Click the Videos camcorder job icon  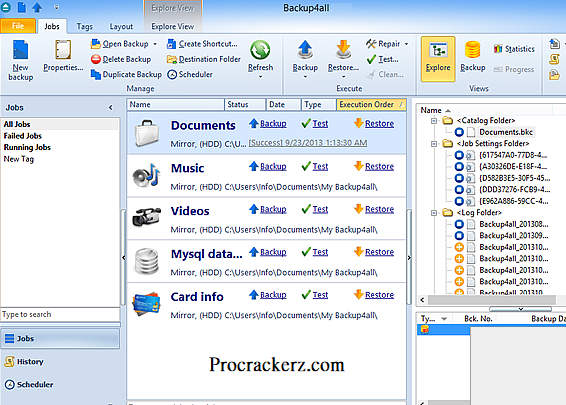pos(146,217)
